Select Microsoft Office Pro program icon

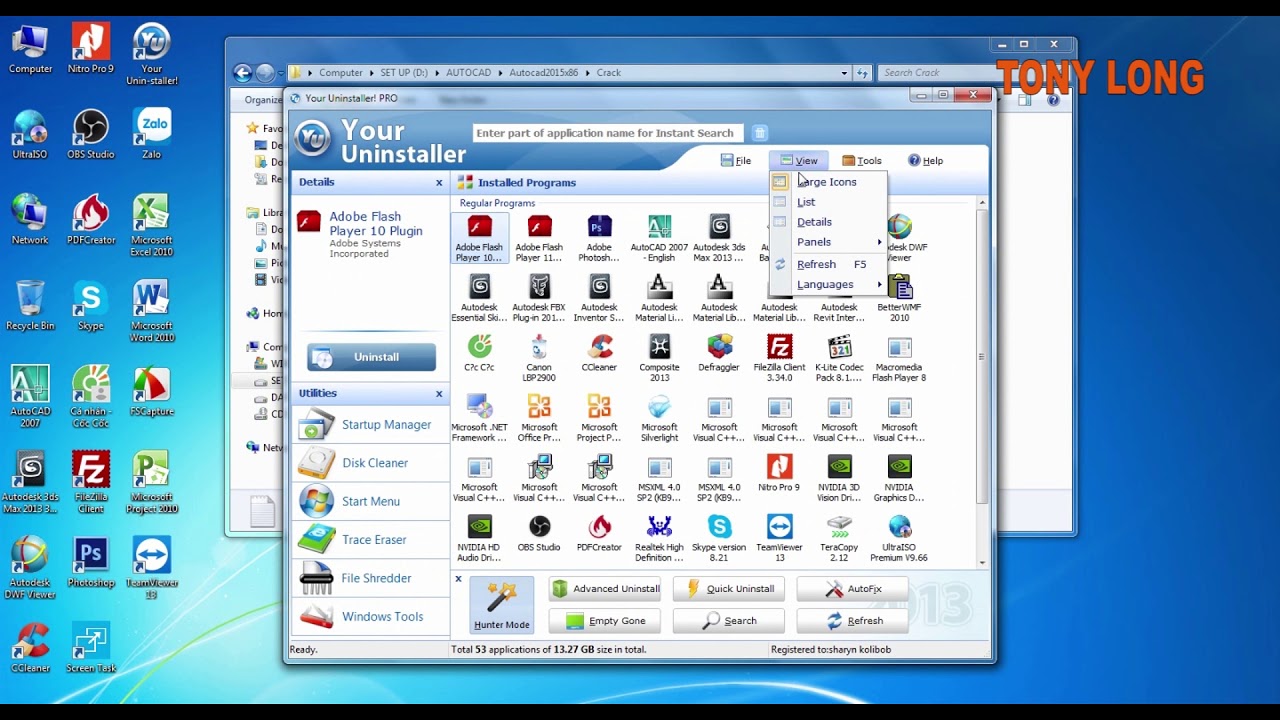tap(539, 418)
